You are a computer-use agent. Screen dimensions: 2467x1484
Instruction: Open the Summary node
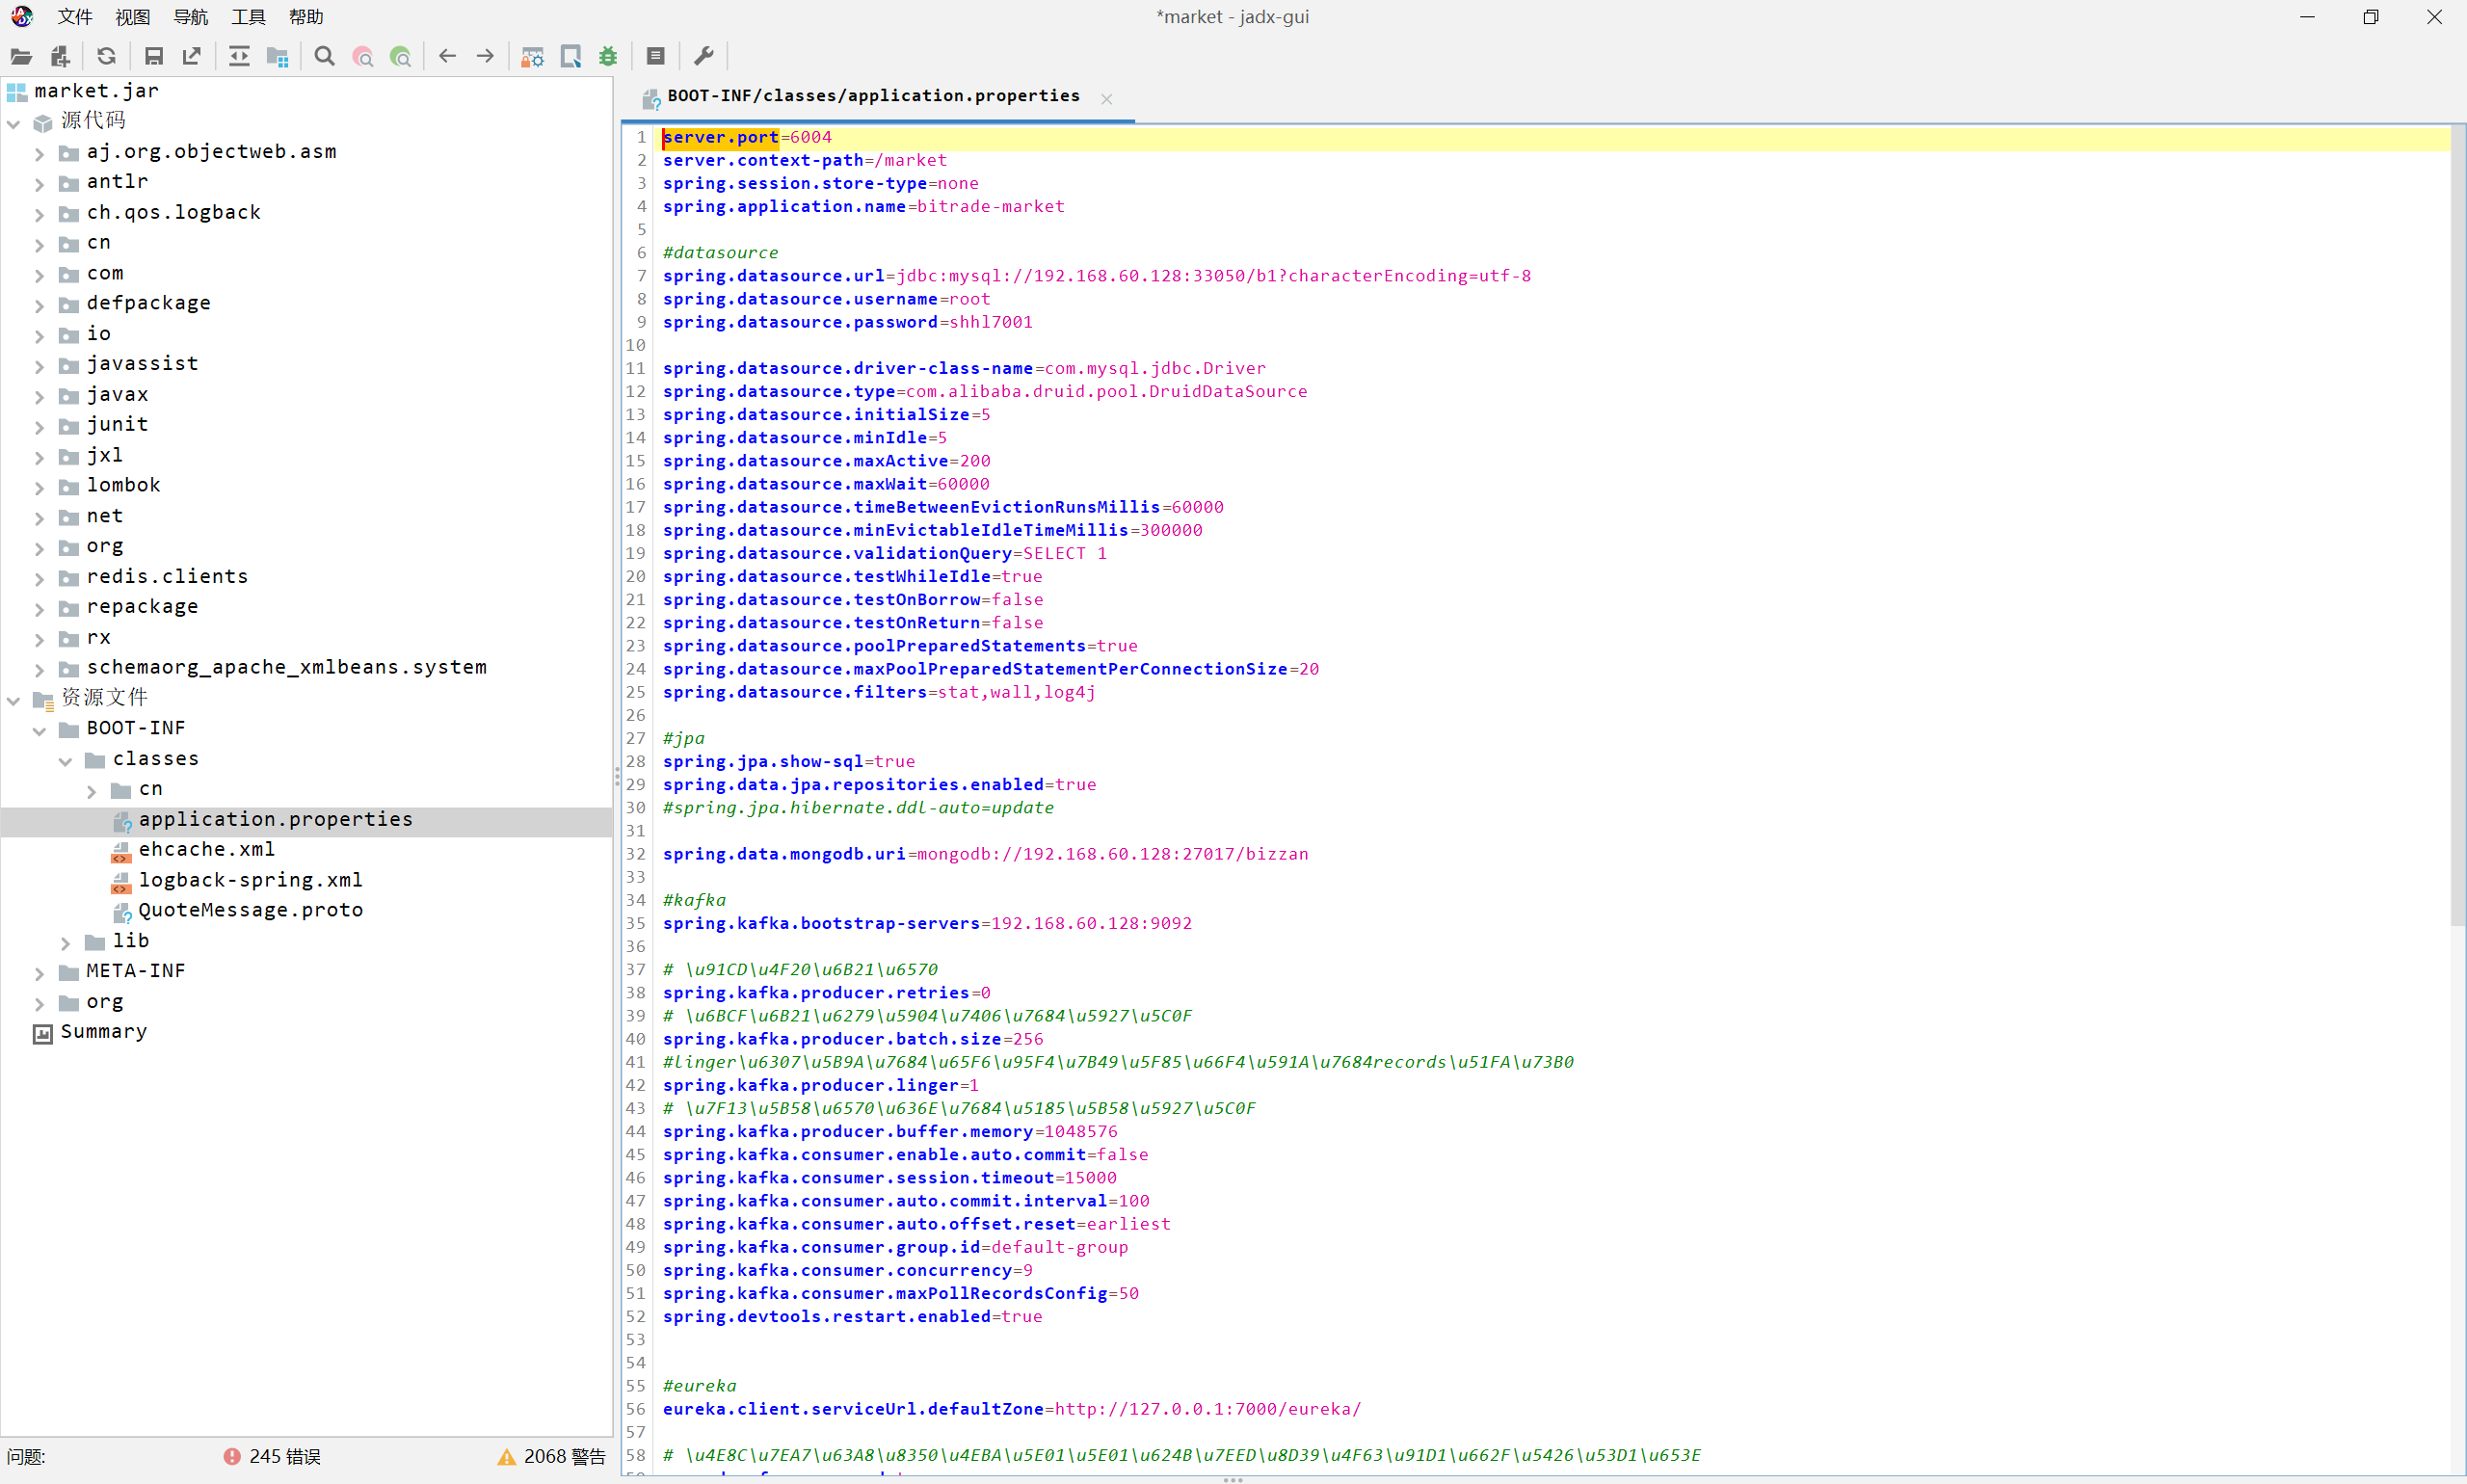[103, 1031]
